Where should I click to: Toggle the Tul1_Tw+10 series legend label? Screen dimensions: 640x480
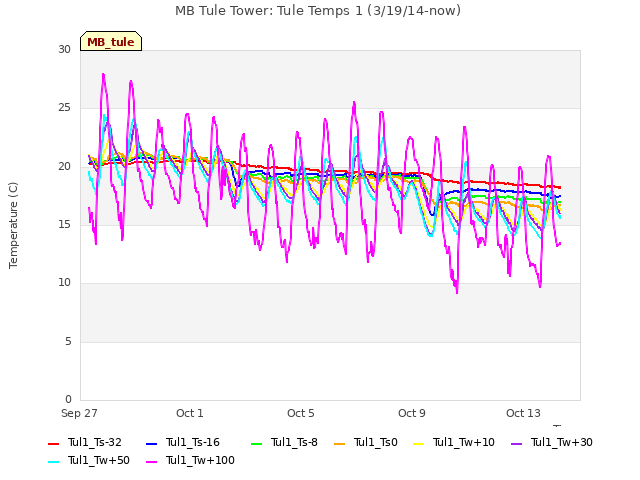[464, 442]
